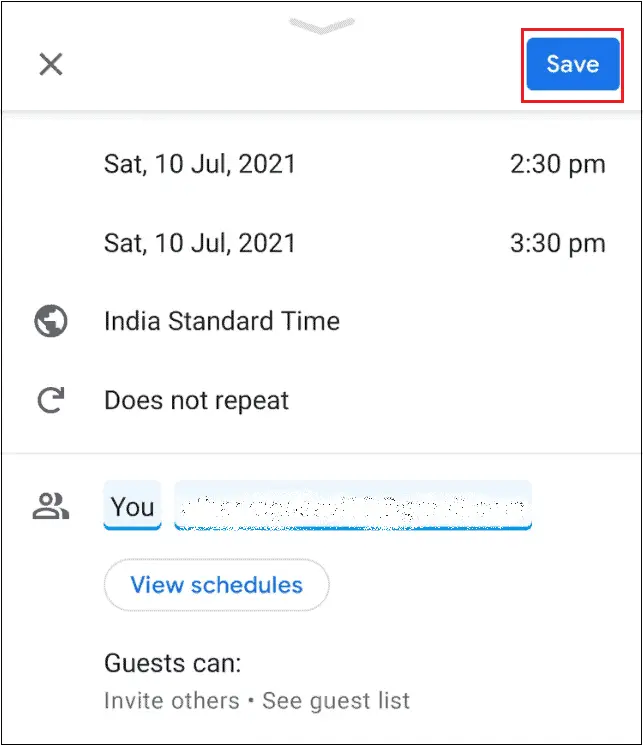The width and height of the screenshot is (643, 745).
Task: Change the 3:30 pm end time
Action: 557,243
